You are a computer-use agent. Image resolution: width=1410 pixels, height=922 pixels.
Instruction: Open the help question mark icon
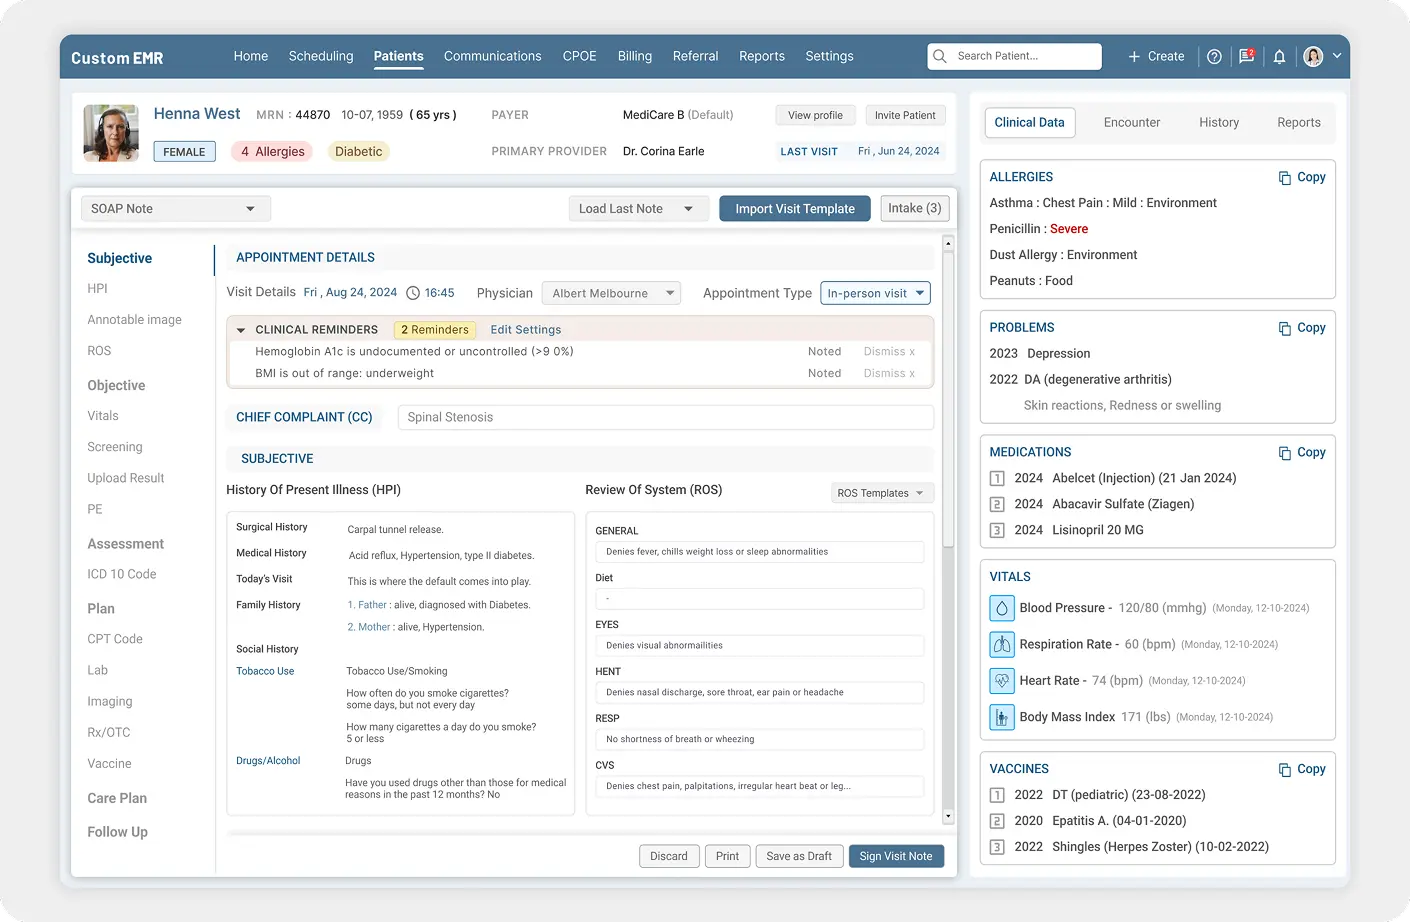tap(1213, 56)
